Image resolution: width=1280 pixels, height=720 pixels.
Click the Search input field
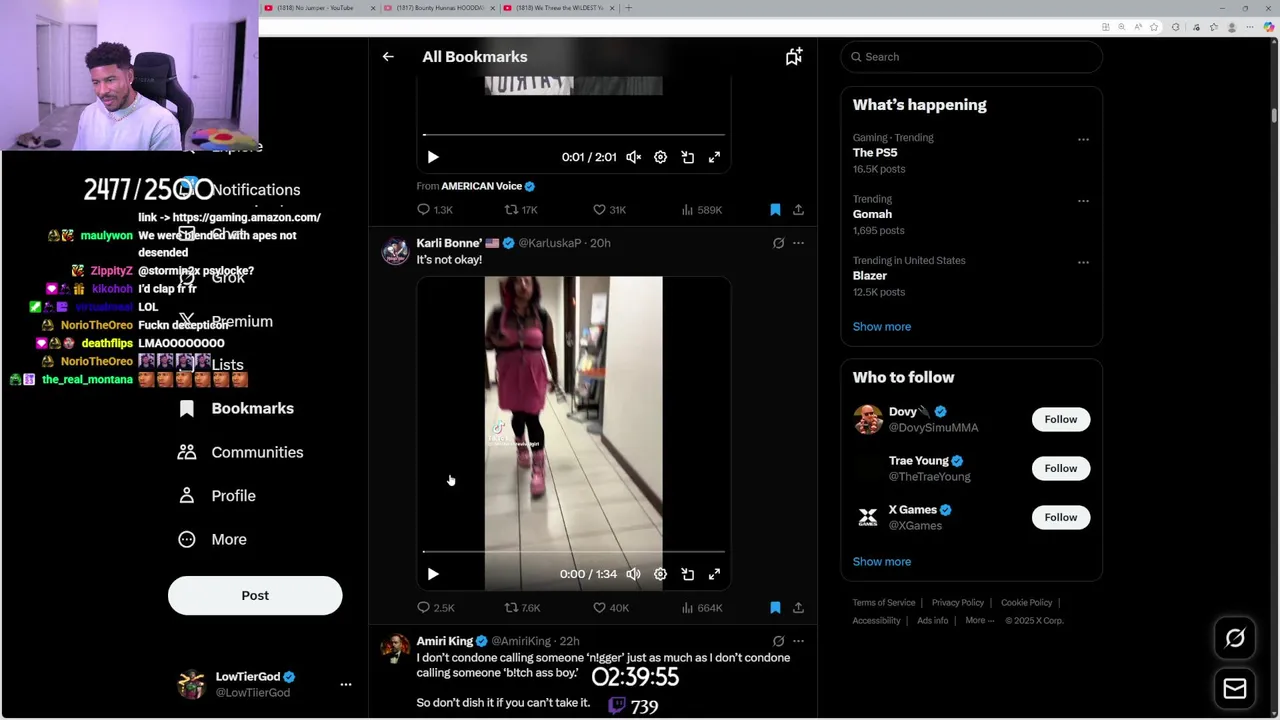[971, 57]
